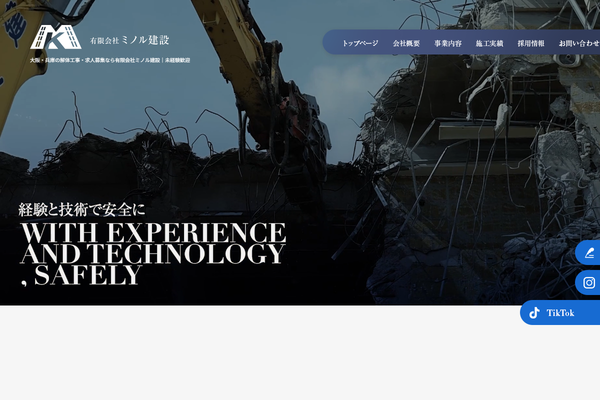Click the ミノル建設 MK logo icon
Viewport: 600px width, 400px height.
[56, 37]
